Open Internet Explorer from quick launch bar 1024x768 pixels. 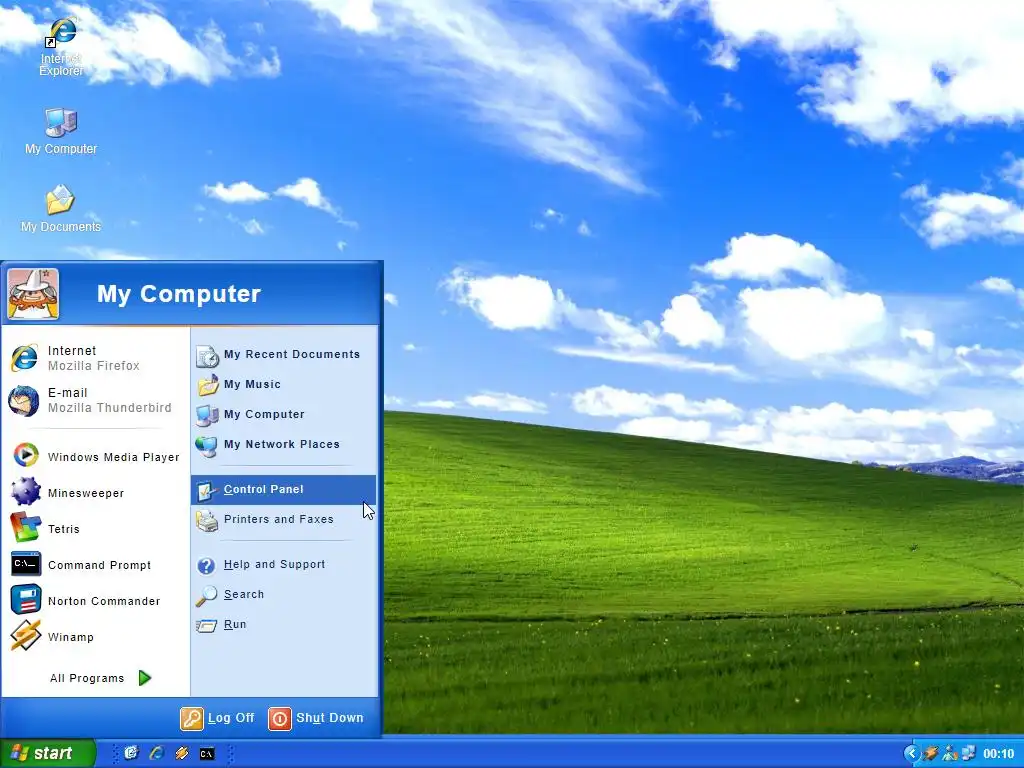coord(157,753)
